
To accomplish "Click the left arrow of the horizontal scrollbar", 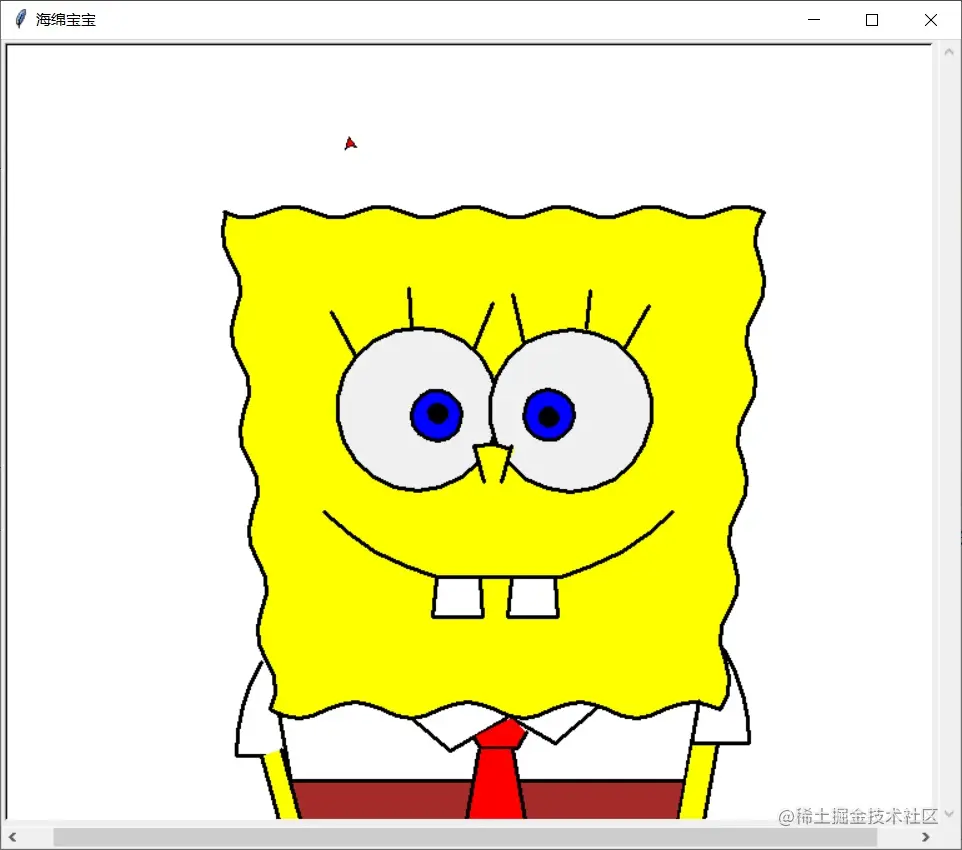I will (x=12, y=837).
